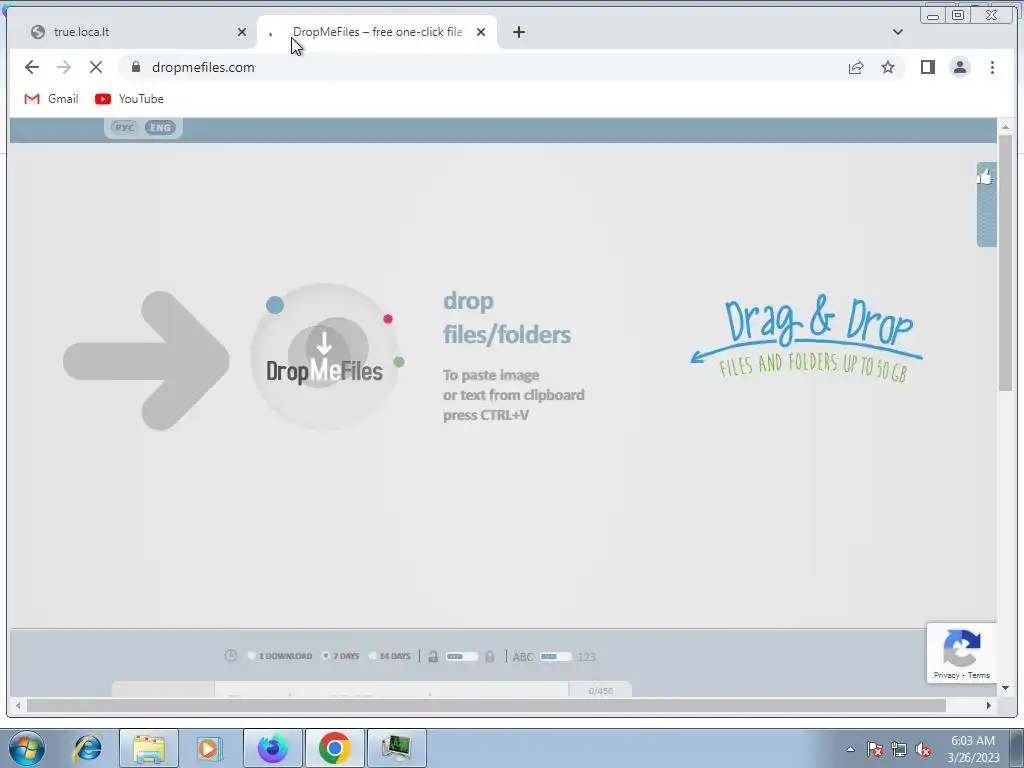1024x768 pixels.
Task: Open the Gmail bookmark
Action: click(x=51, y=99)
